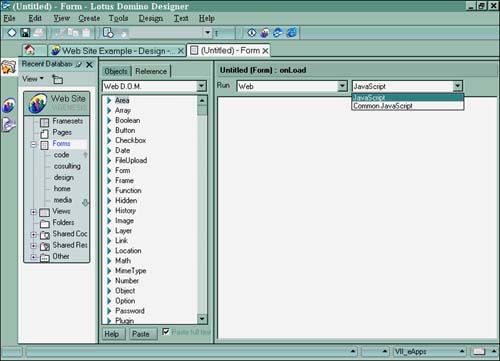Open the home workspace tab icon

click(30, 50)
